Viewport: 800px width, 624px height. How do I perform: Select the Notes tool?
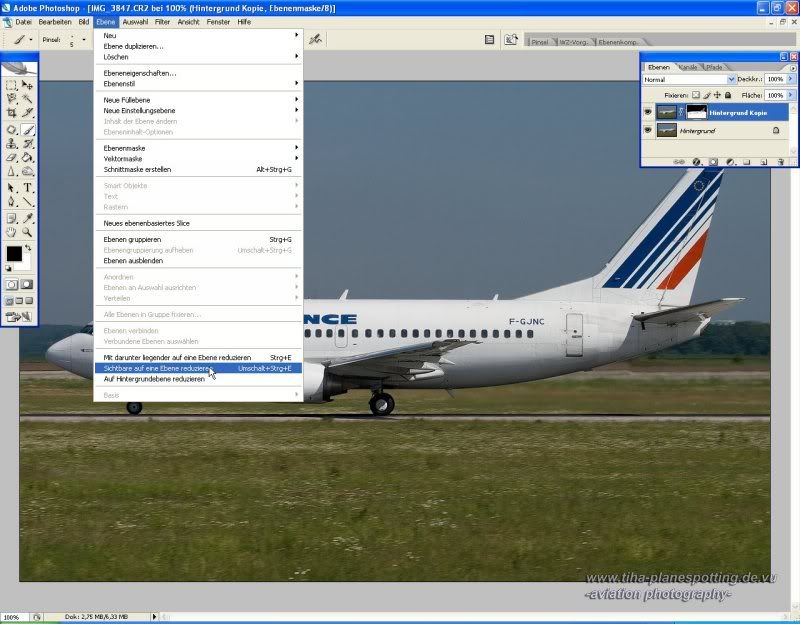11,219
